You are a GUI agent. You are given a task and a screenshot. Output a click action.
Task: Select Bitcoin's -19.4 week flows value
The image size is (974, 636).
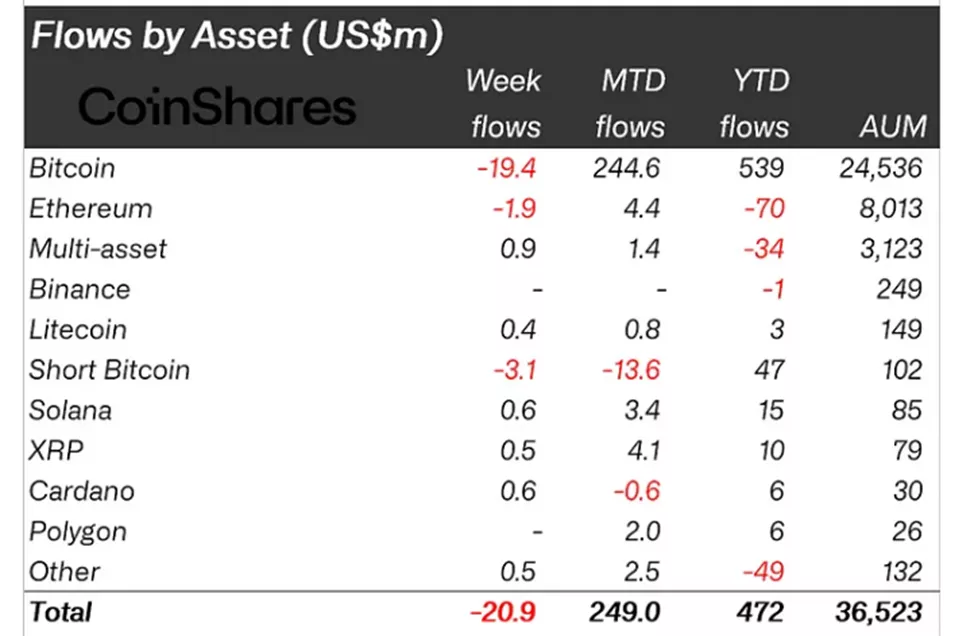pyautogui.click(x=507, y=168)
